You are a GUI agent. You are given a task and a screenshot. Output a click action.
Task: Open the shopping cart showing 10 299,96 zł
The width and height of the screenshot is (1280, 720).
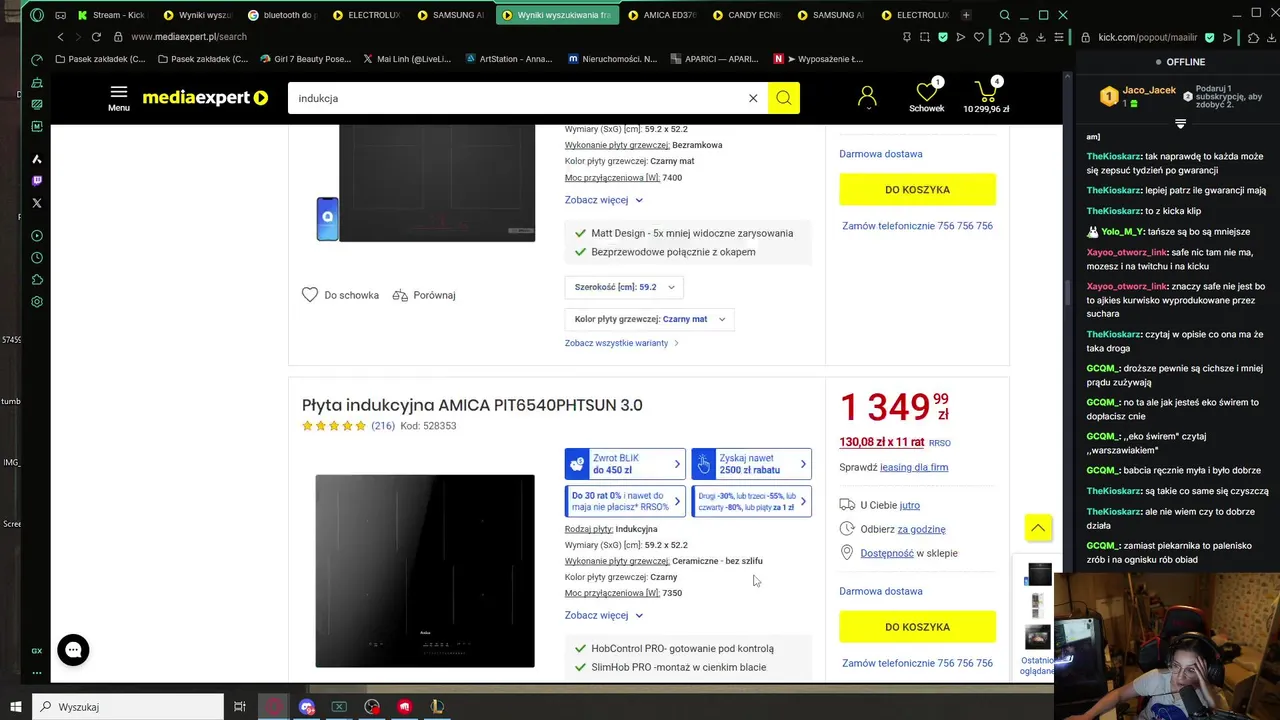(986, 95)
